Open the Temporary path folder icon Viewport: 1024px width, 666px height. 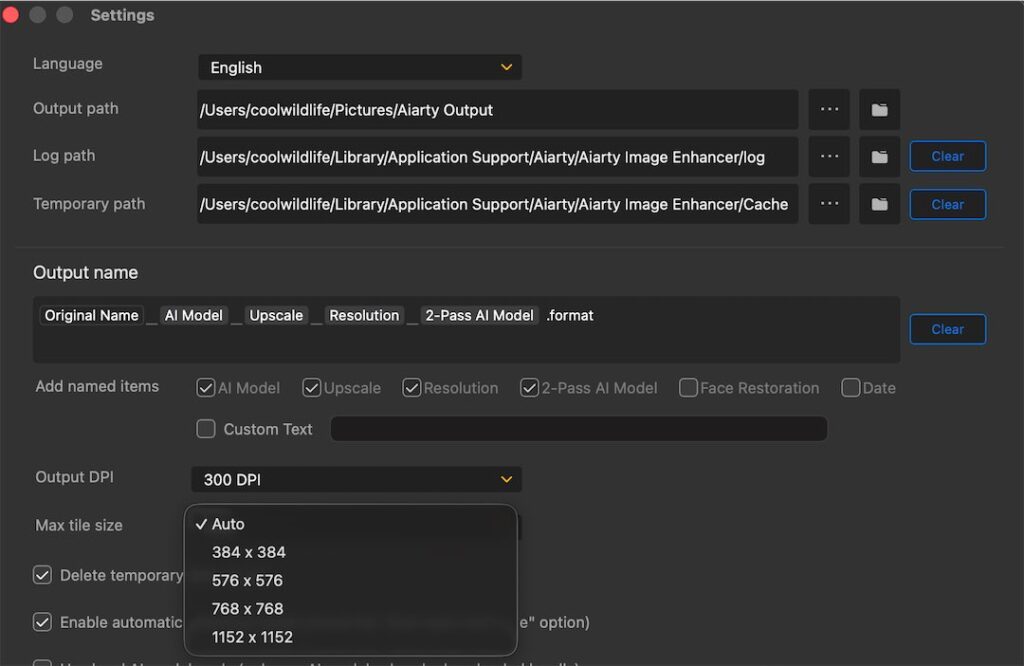[879, 204]
